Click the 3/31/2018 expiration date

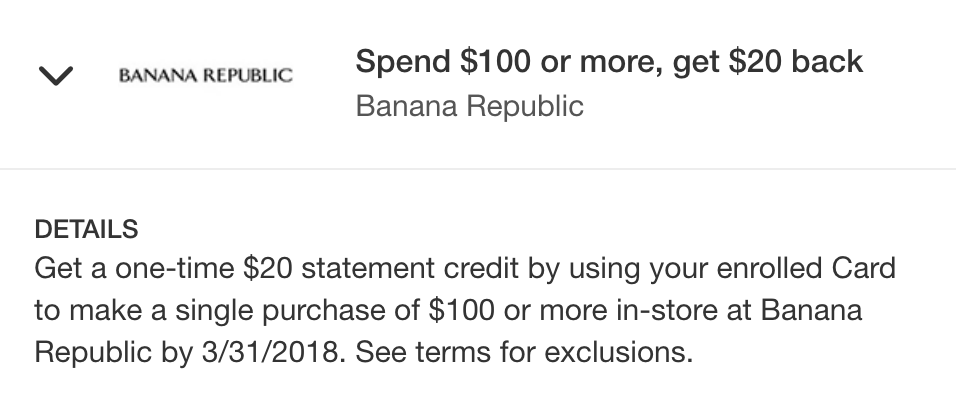click(269, 352)
